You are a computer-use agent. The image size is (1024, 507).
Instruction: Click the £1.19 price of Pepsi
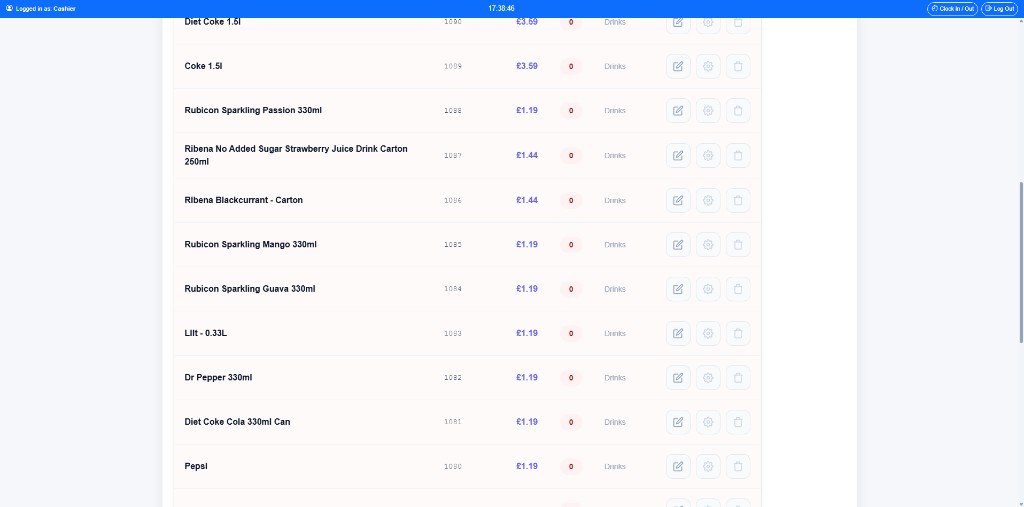pyautogui.click(x=527, y=466)
